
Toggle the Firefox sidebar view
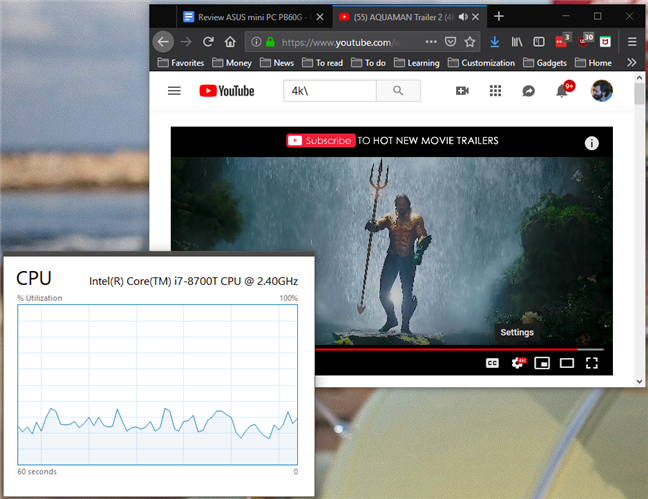(x=538, y=42)
